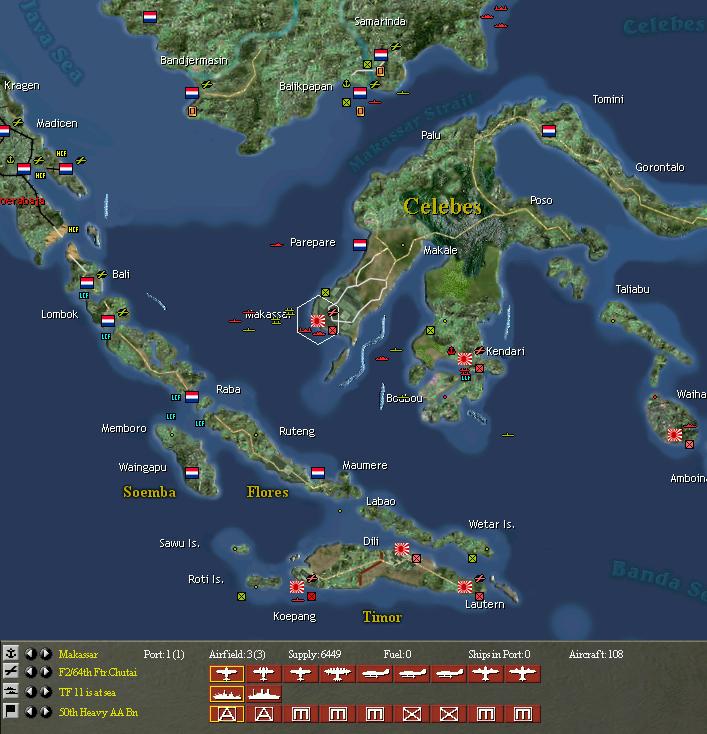Select the second task force ship icon
The width and height of the screenshot is (707, 734).
tap(264, 694)
